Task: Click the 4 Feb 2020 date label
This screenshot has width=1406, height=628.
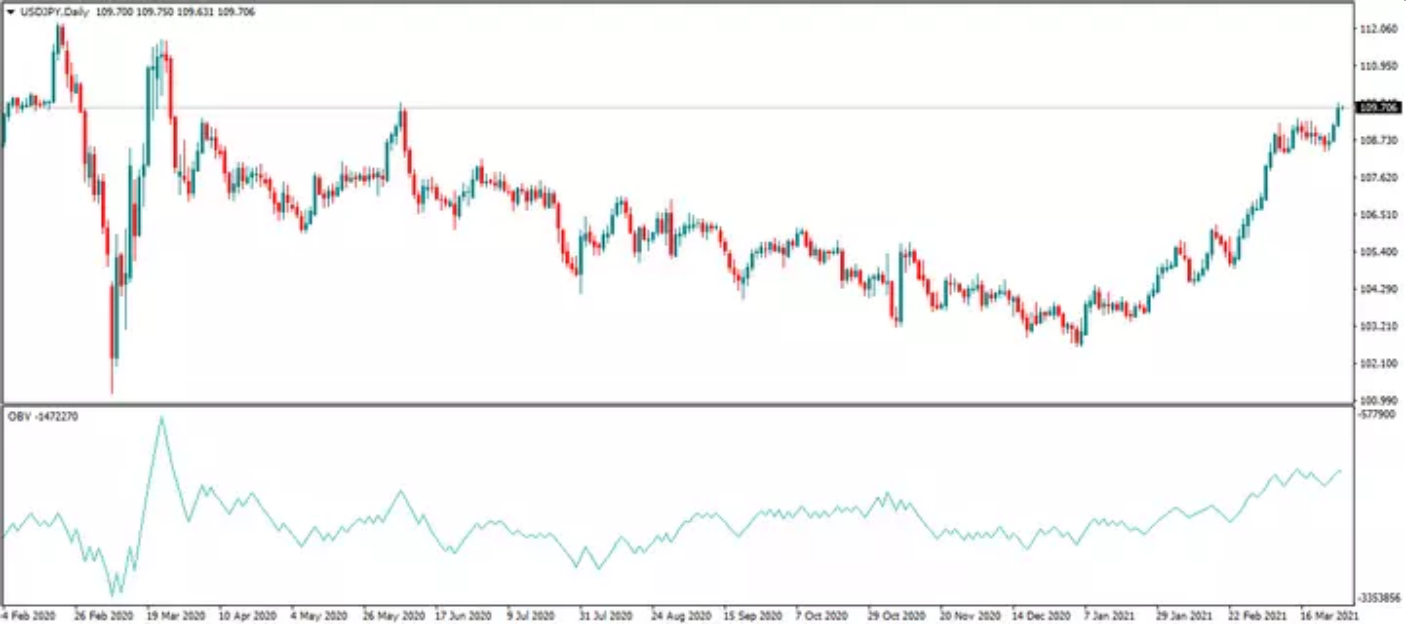Action: click(x=30, y=615)
